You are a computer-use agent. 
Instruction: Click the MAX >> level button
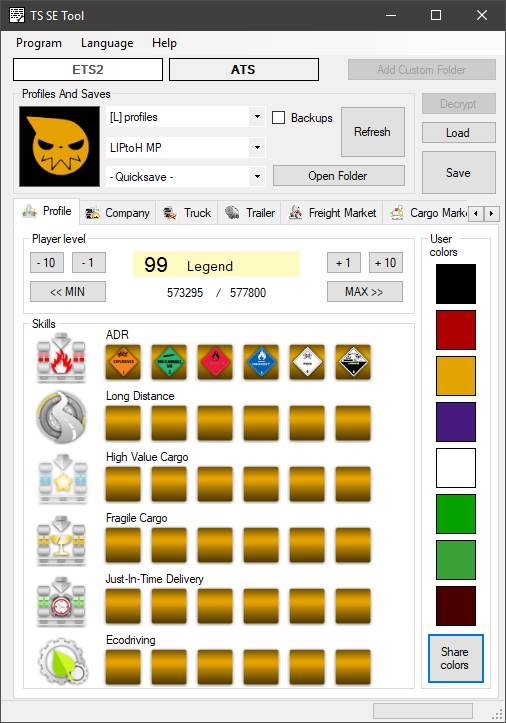point(364,291)
